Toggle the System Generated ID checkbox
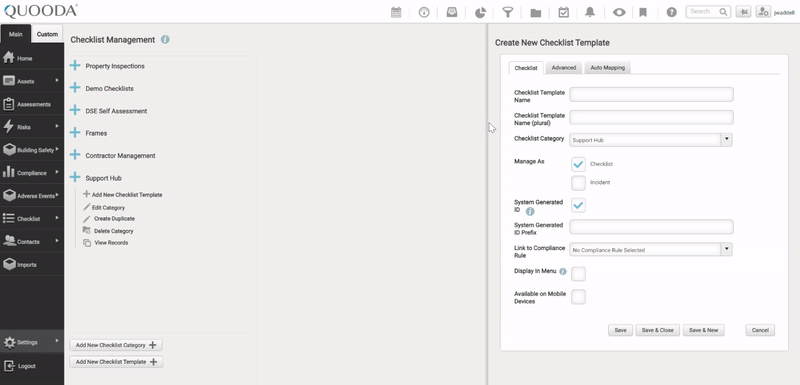 click(x=578, y=206)
